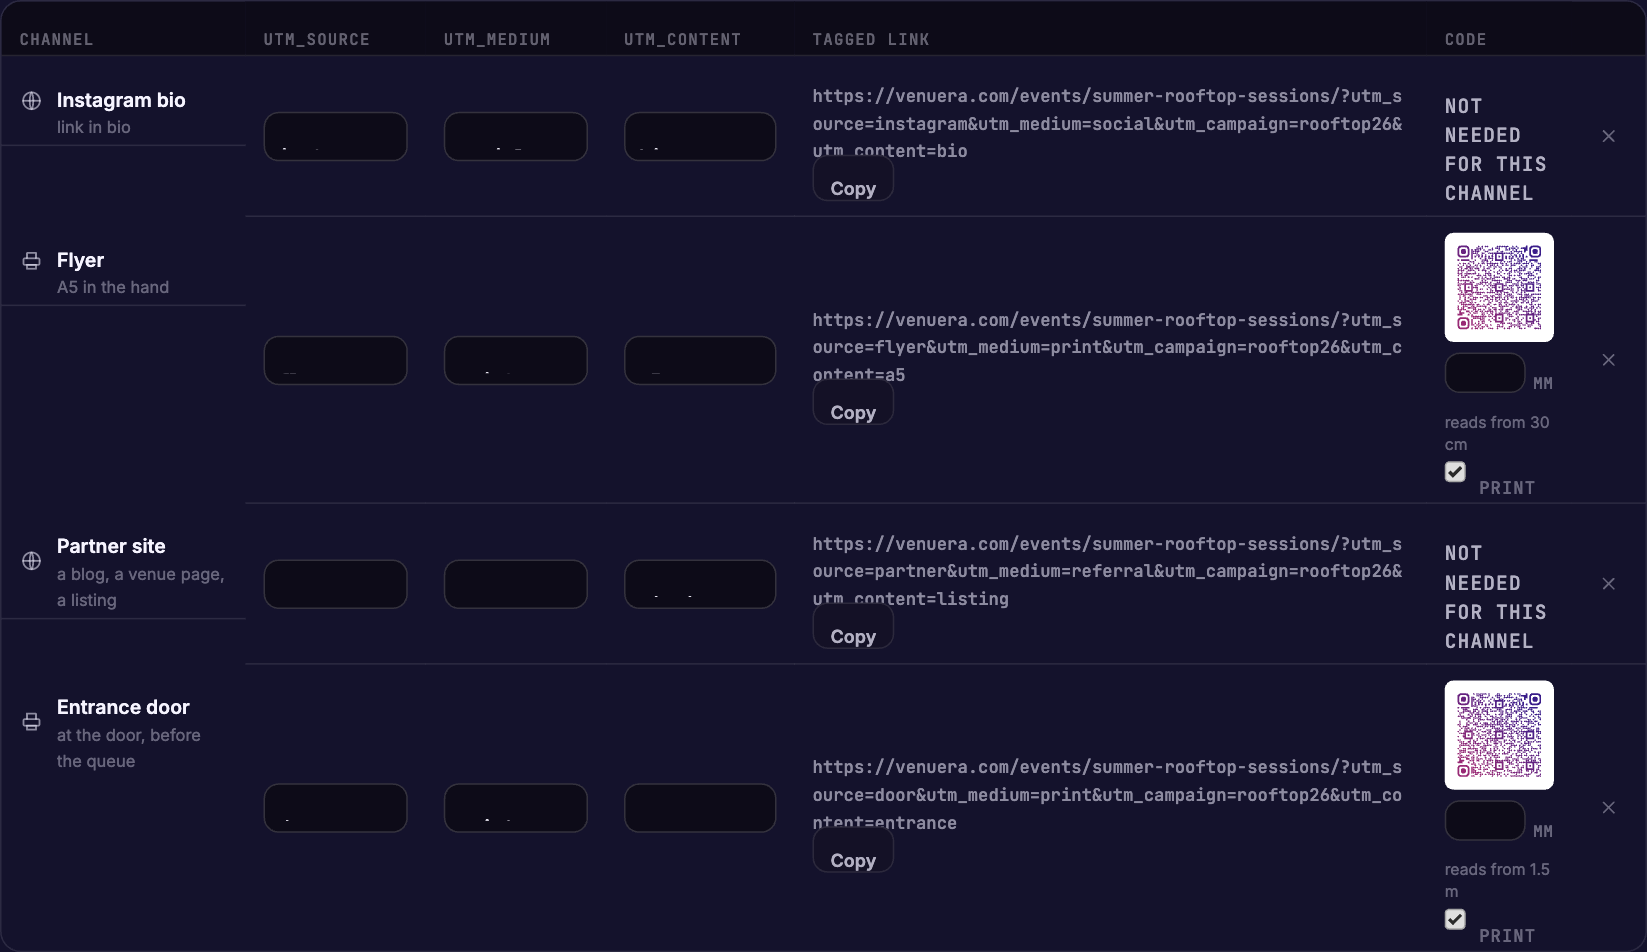This screenshot has width=1647, height=952.
Task: Copy the Partner site tagged link
Action: click(853, 628)
